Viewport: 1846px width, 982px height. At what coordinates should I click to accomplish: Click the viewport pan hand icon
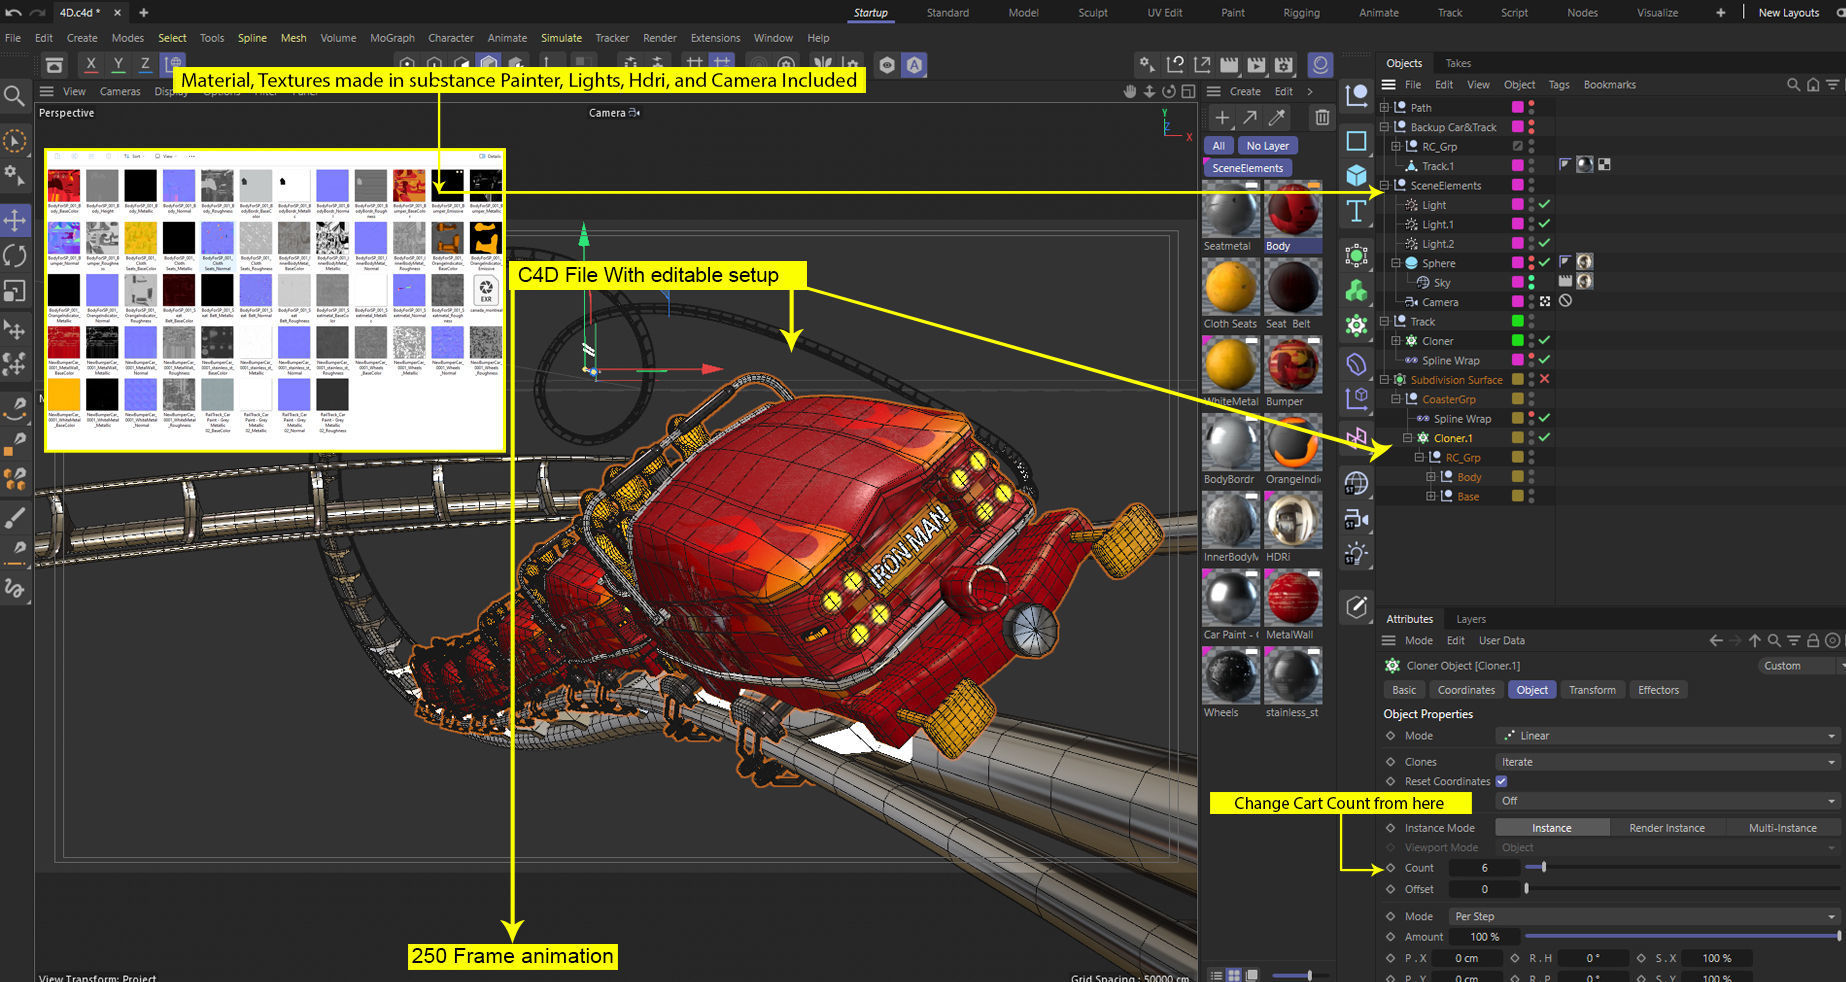pyautogui.click(x=1130, y=91)
